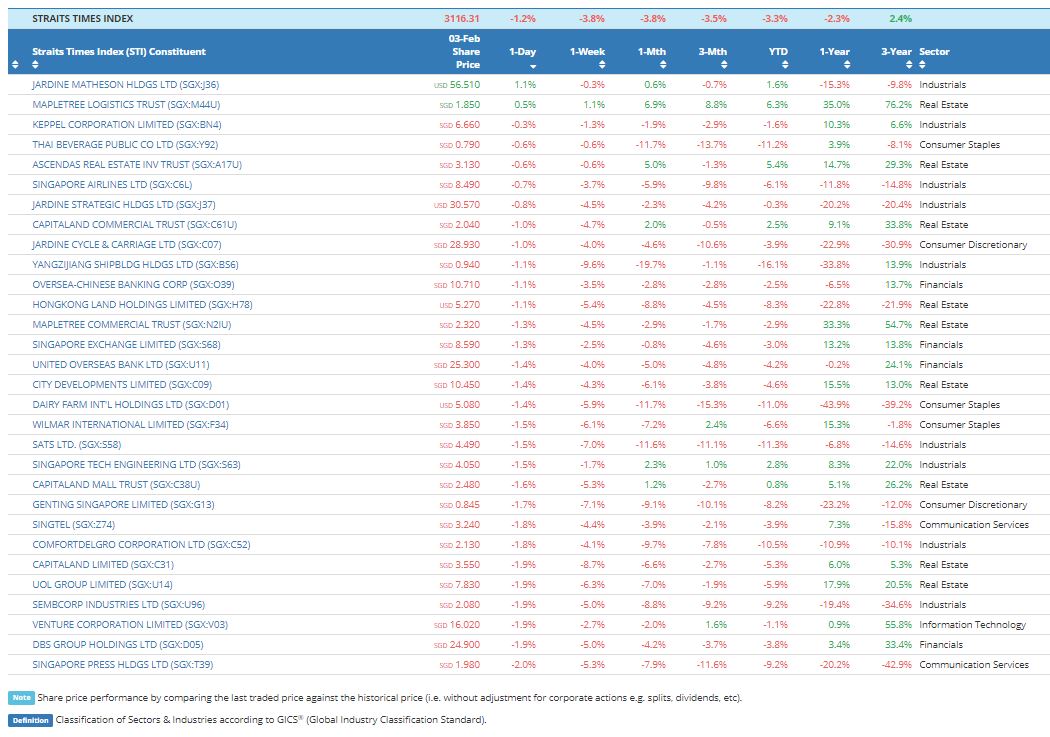
Task: Open City Developments Limited link
Action: 122,385
